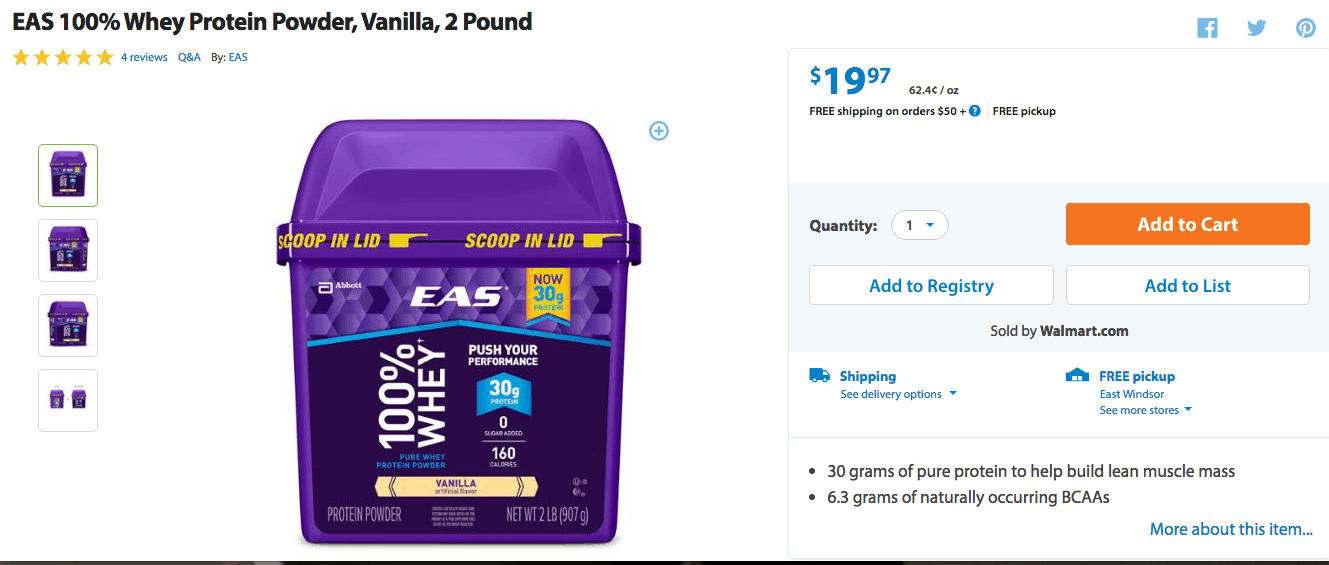Open the 4 reviews link
Image resolution: width=1329 pixels, height=565 pixels.
pos(144,58)
